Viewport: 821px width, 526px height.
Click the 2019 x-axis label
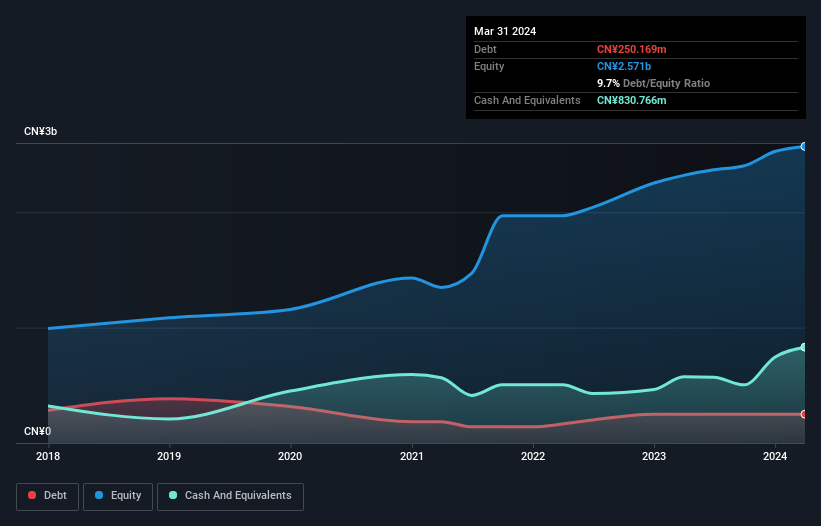point(169,456)
